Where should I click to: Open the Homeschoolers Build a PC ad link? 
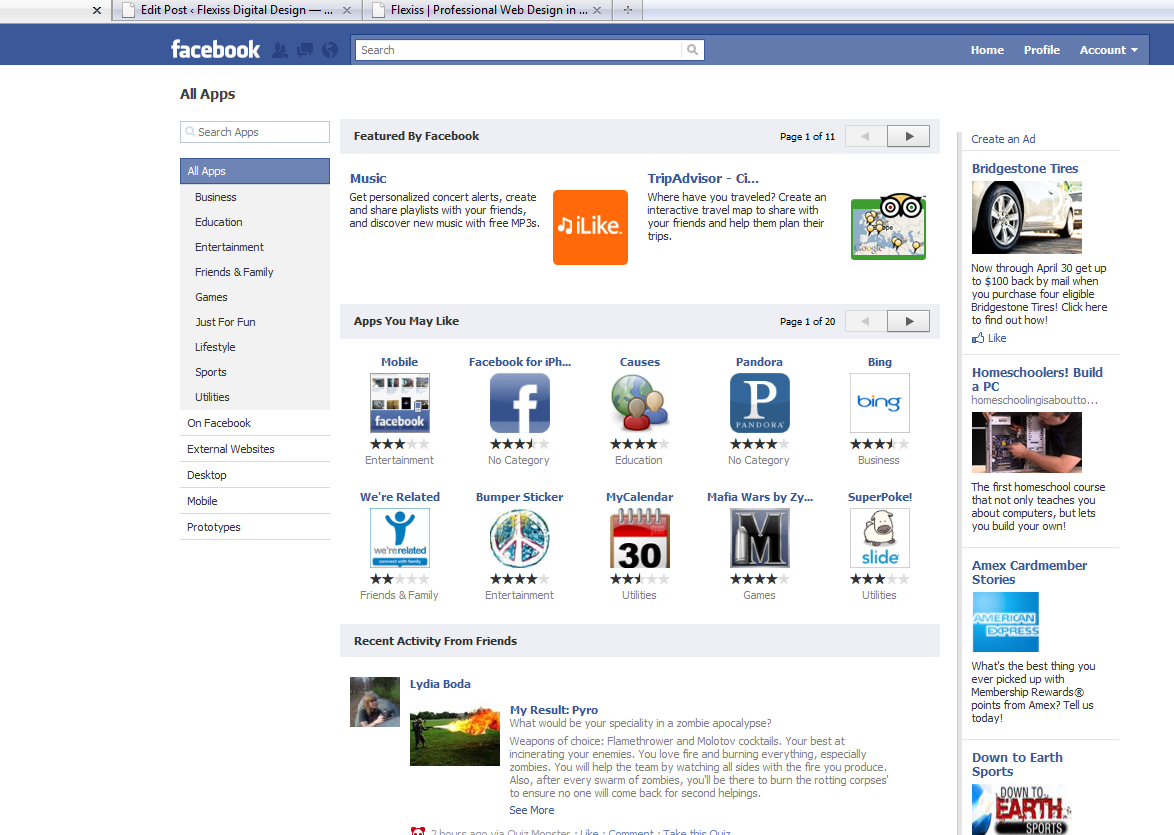point(1037,379)
